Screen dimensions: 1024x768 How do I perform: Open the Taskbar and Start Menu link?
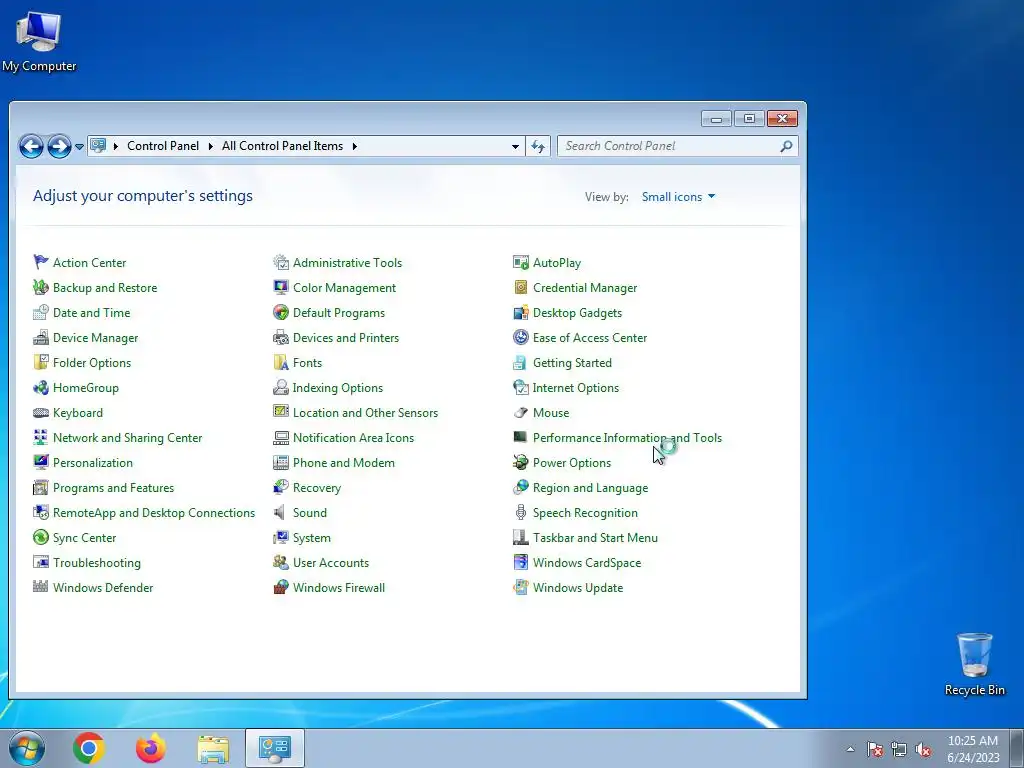click(595, 538)
